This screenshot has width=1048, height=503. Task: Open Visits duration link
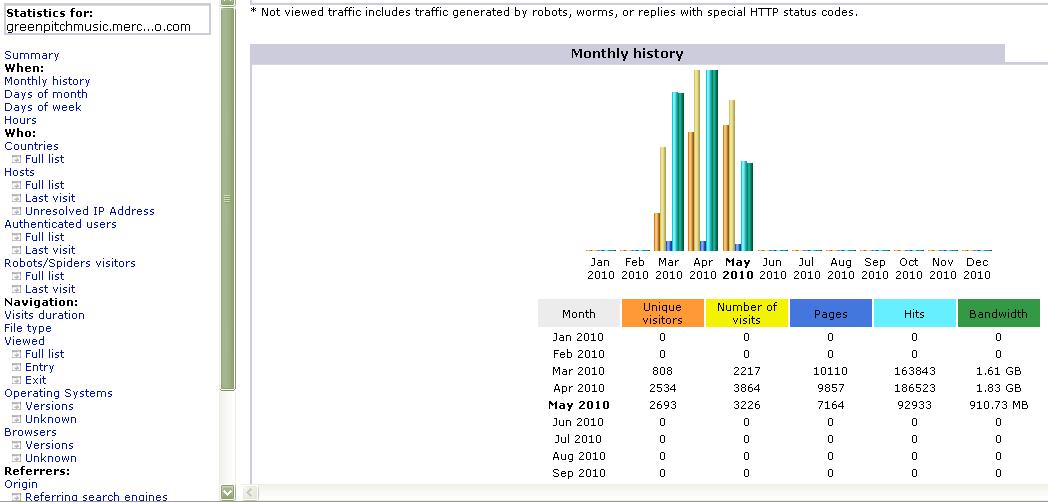[44, 315]
